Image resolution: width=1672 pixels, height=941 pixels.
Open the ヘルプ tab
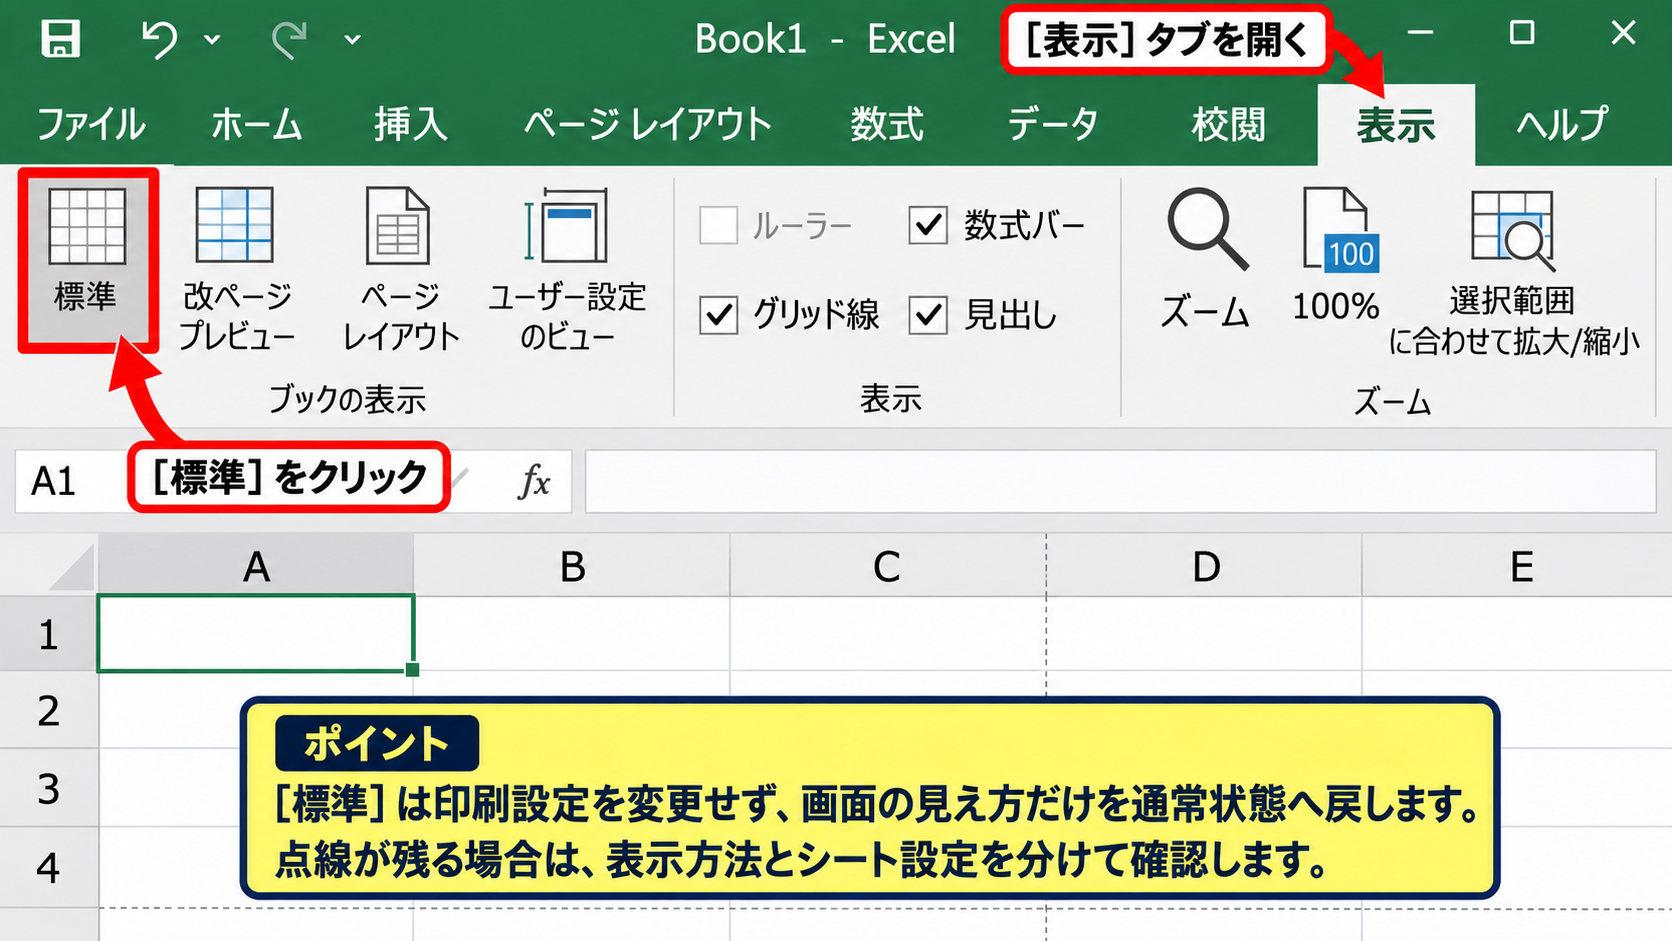(1562, 125)
